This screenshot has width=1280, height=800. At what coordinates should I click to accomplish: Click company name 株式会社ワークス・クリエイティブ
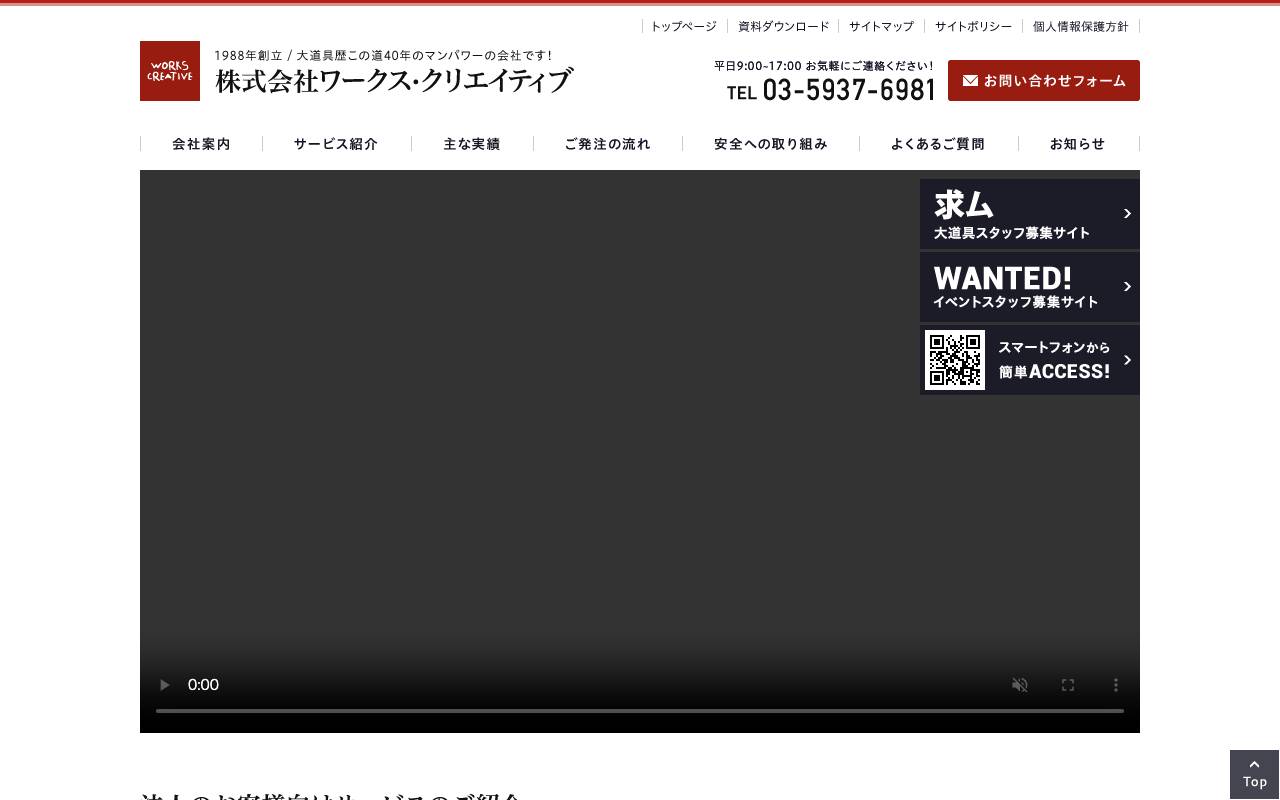click(x=394, y=81)
